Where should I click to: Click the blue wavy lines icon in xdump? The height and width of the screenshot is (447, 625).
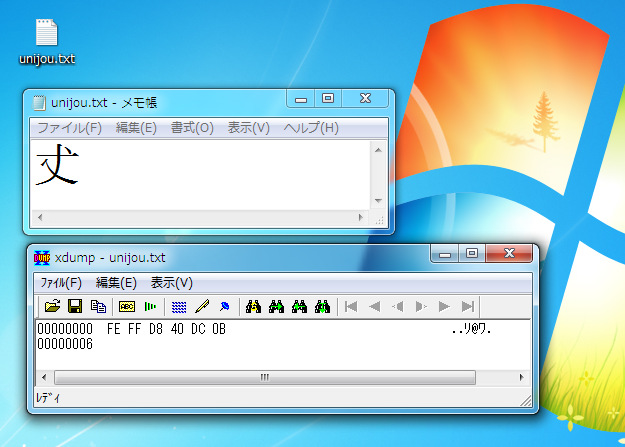click(x=179, y=307)
